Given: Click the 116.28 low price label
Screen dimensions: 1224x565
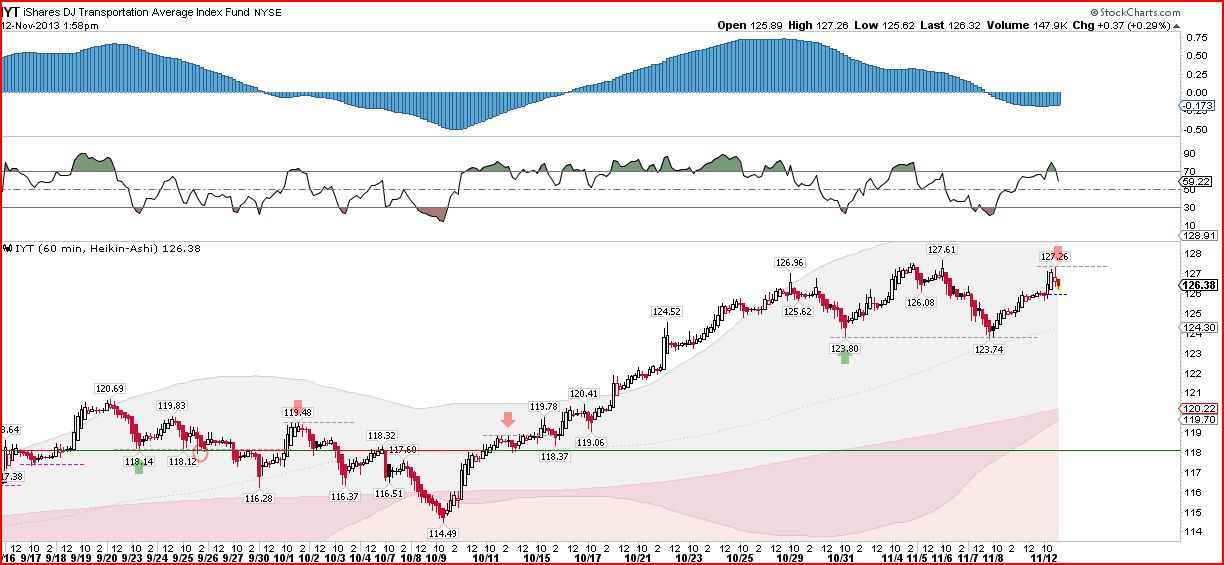Looking at the screenshot, I should pos(259,497).
